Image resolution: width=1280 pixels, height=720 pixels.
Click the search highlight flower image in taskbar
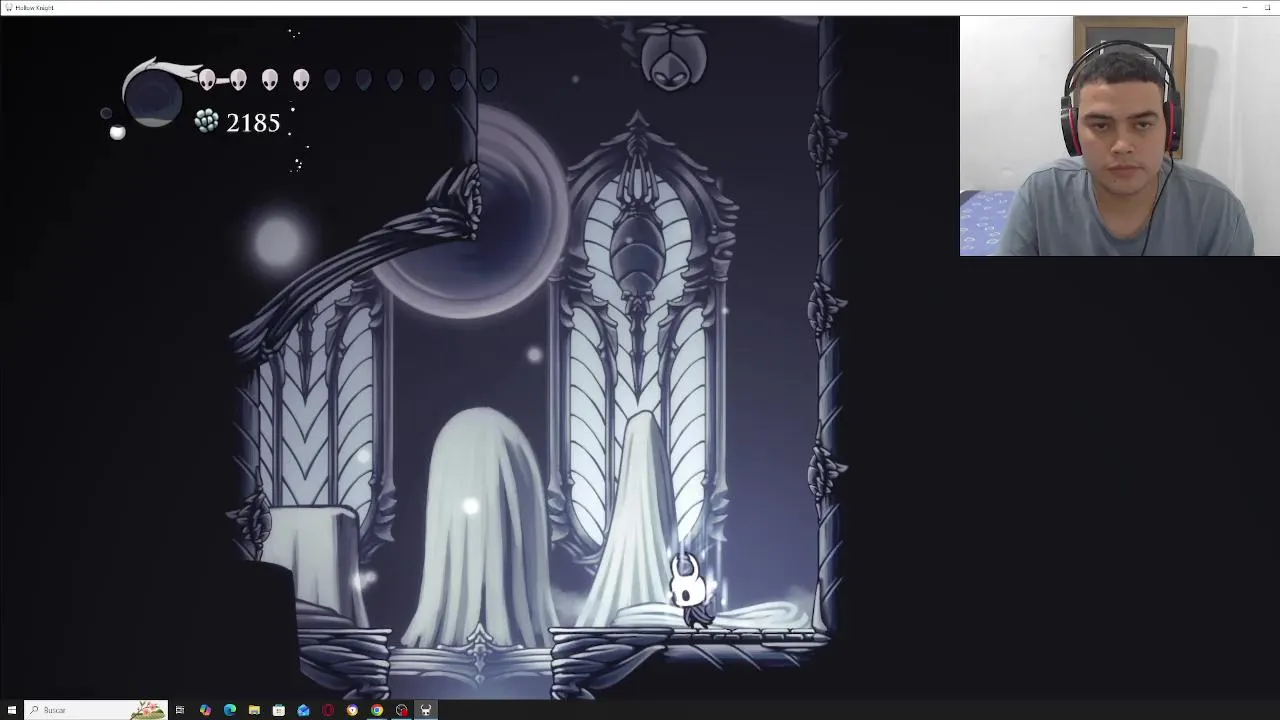pyautogui.click(x=147, y=710)
